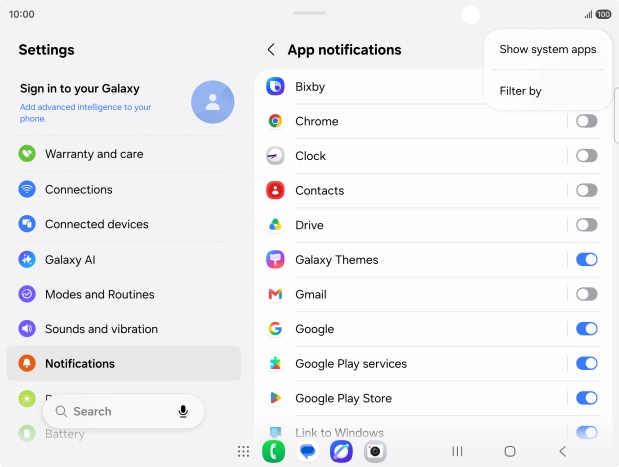619x467 pixels.
Task: Open Google Play Store notification label
Action: [x=343, y=398]
